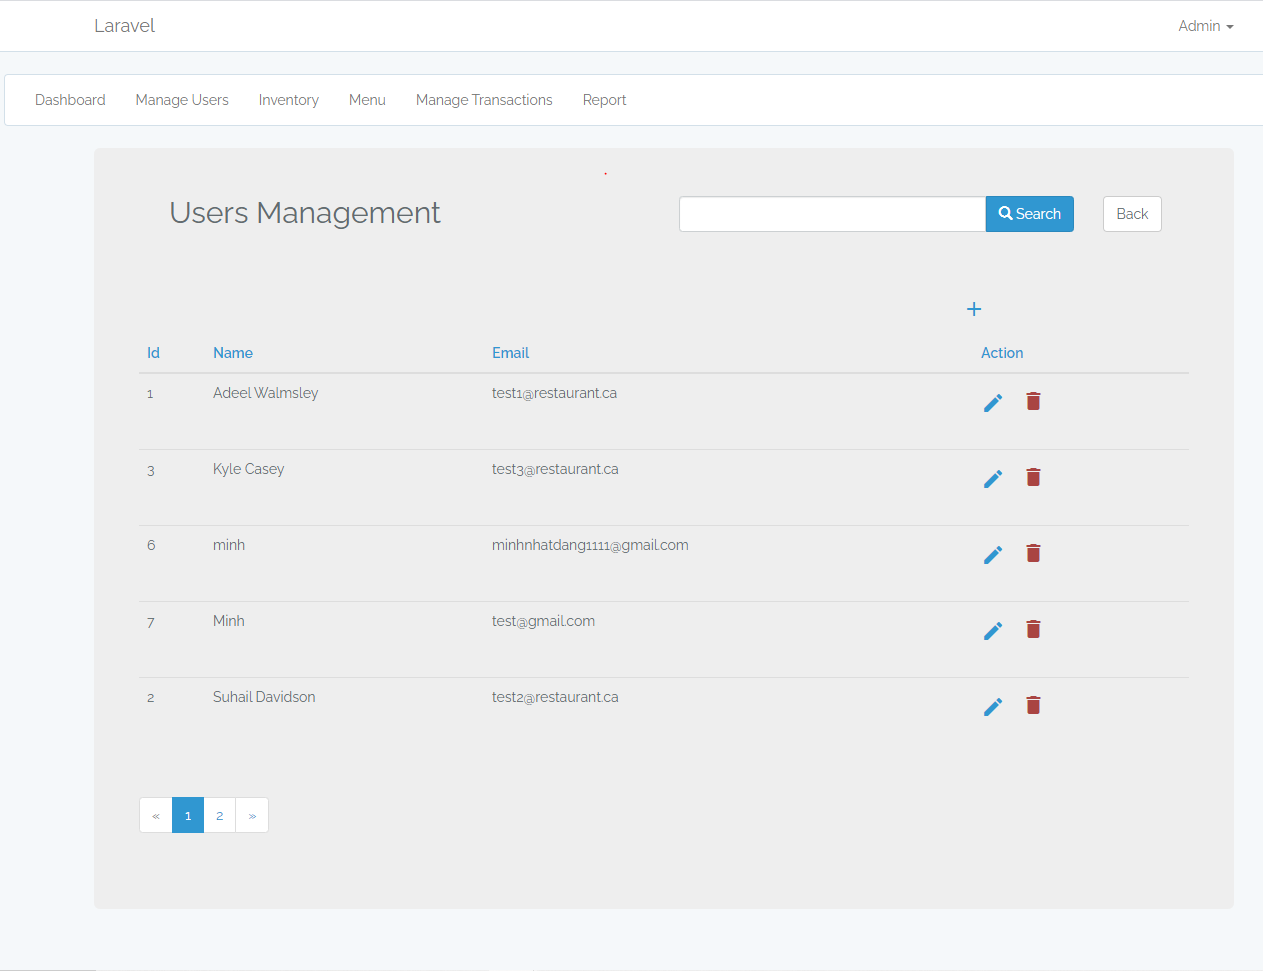This screenshot has width=1263, height=971.
Task: Open the Admin account dropdown
Action: coord(1204,26)
